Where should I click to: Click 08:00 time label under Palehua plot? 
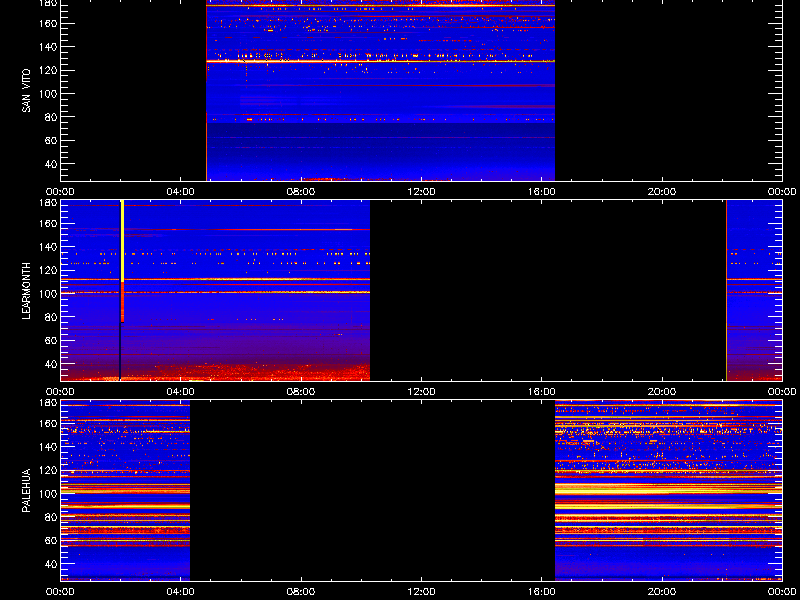pos(301,592)
